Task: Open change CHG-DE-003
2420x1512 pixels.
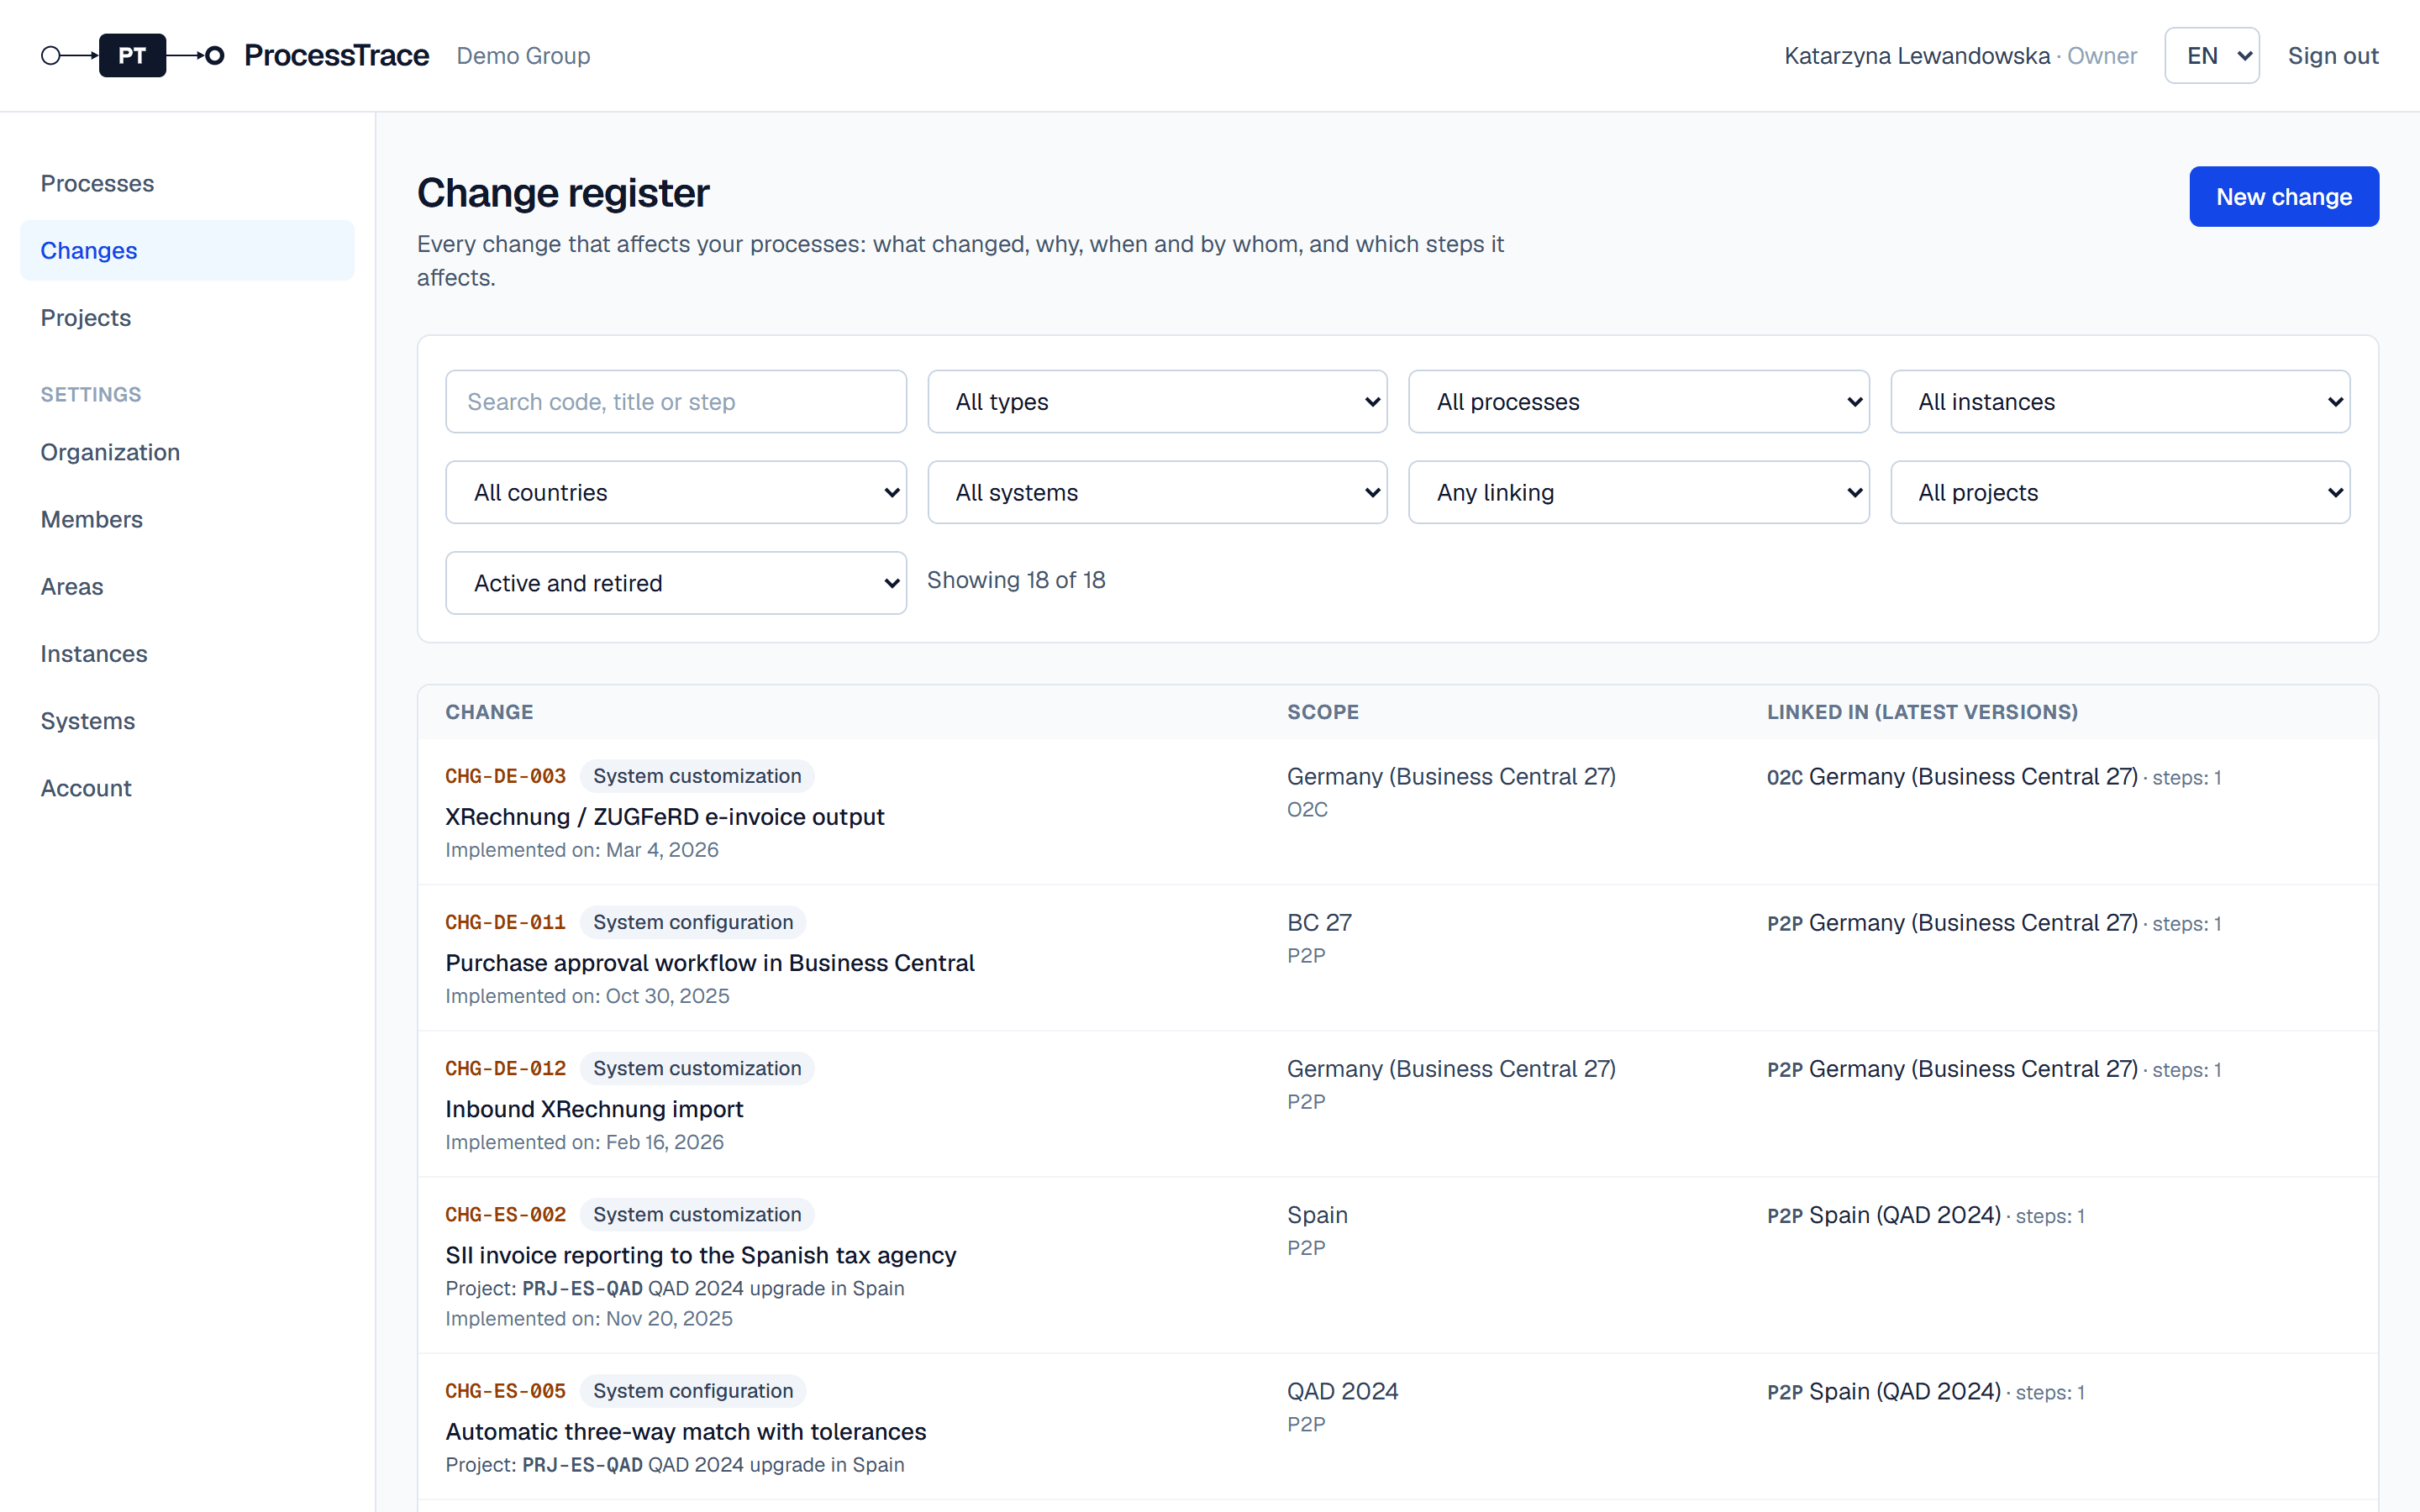Action: coord(505,776)
